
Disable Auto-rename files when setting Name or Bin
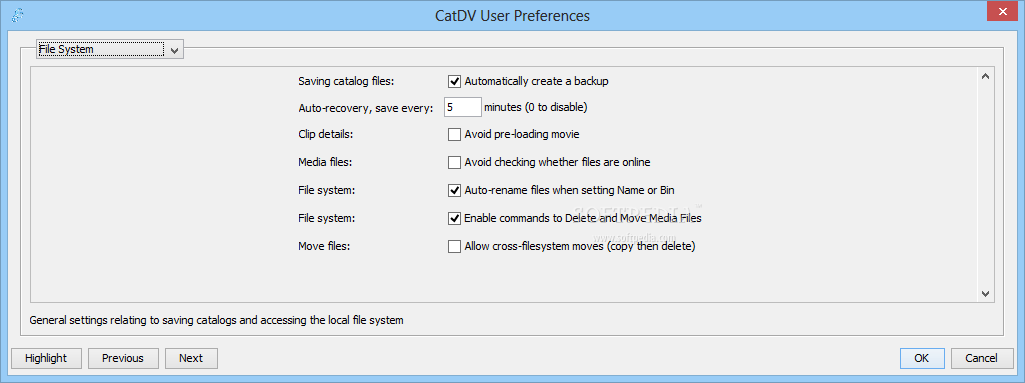click(454, 190)
